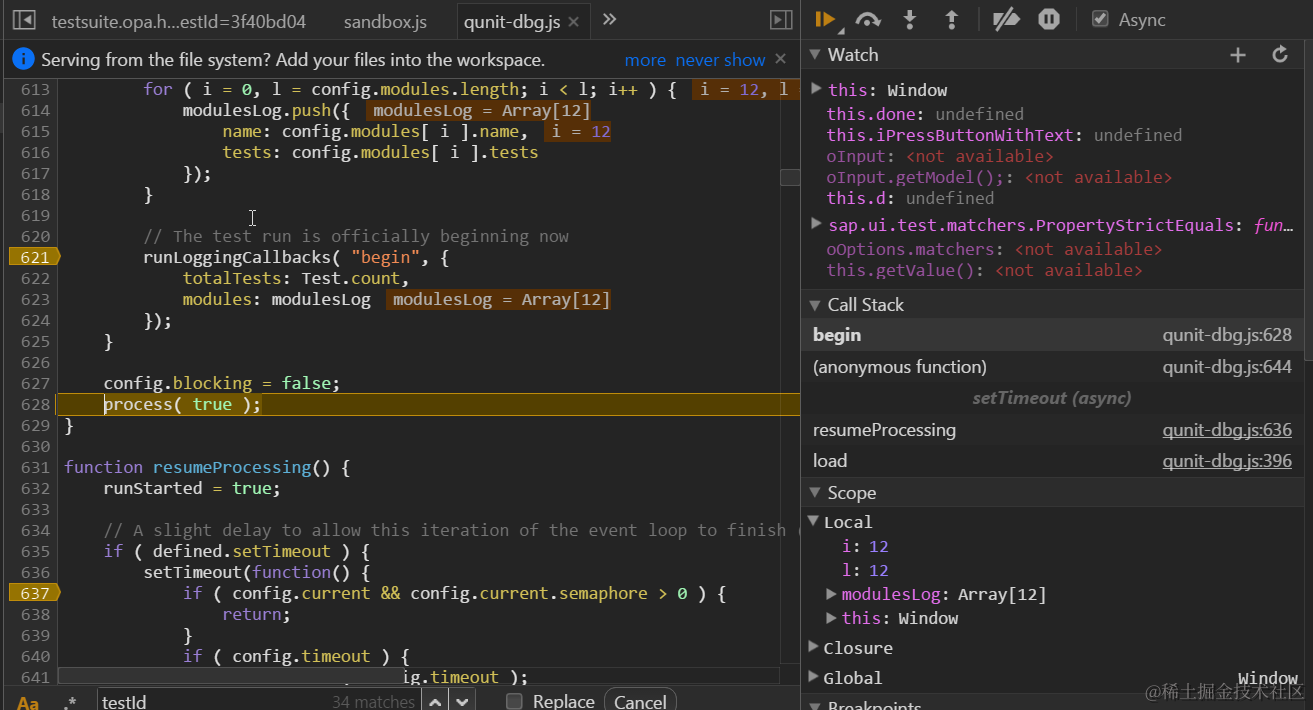
Task: Toggle regular expression search
Action: click(x=69, y=702)
